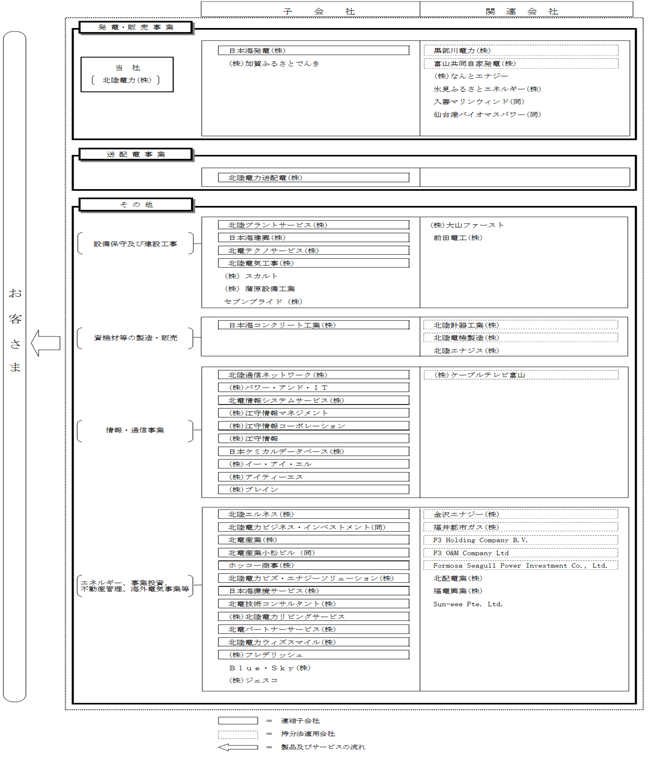The height and width of the screenshot is (757, 650).
Task: Click Formosa Seagull Power Investment Co., Ltd.
Action: click(521, 565)
